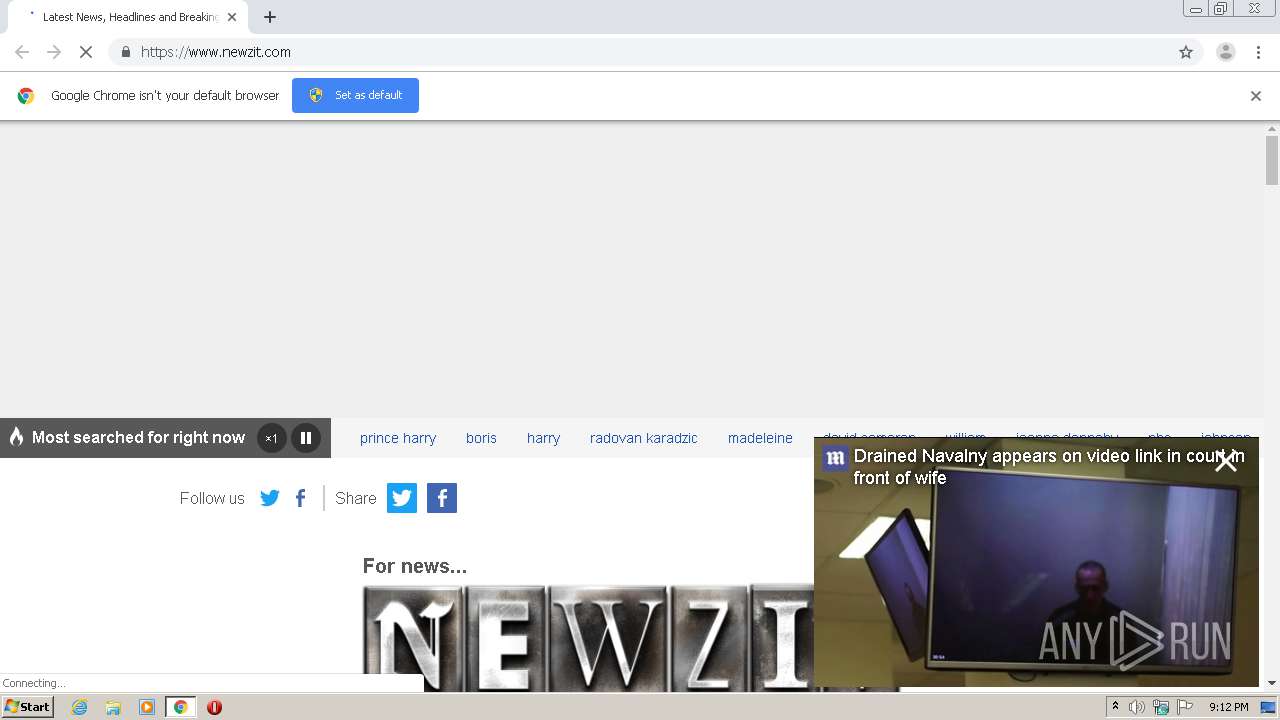Viewport: 1280px width, 720px height.
Task: Click the Mail Online video logo
Action: click(x=835, y=458)
